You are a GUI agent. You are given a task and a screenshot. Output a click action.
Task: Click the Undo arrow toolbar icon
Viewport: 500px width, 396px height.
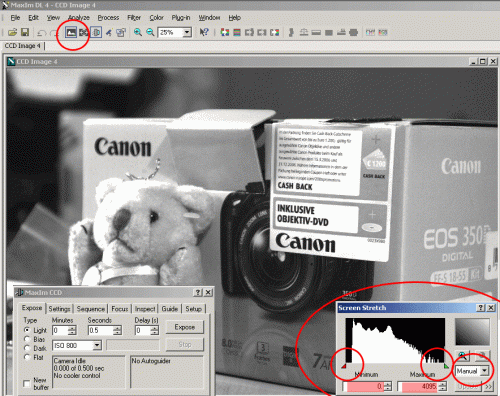click(x=41, y=33)
